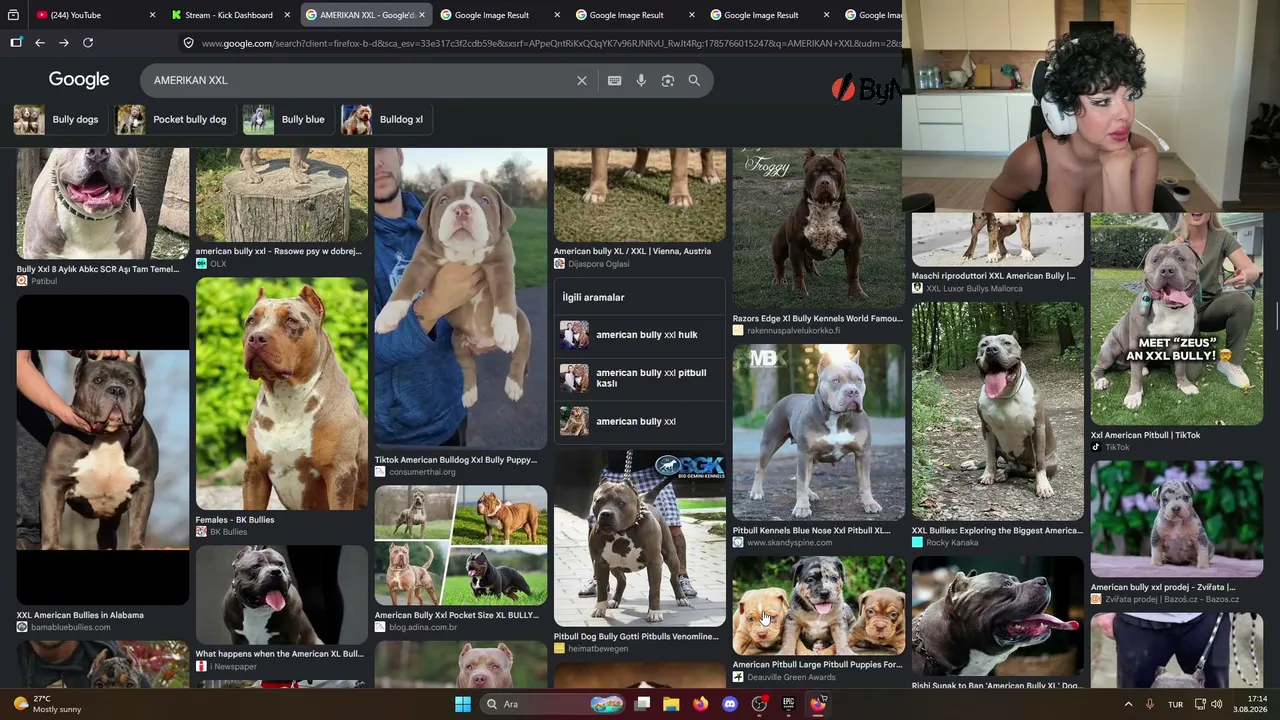The height and width of the screenshot is (720, 1280).
Task: Reload the current Google page
Action: coord(88,43)
